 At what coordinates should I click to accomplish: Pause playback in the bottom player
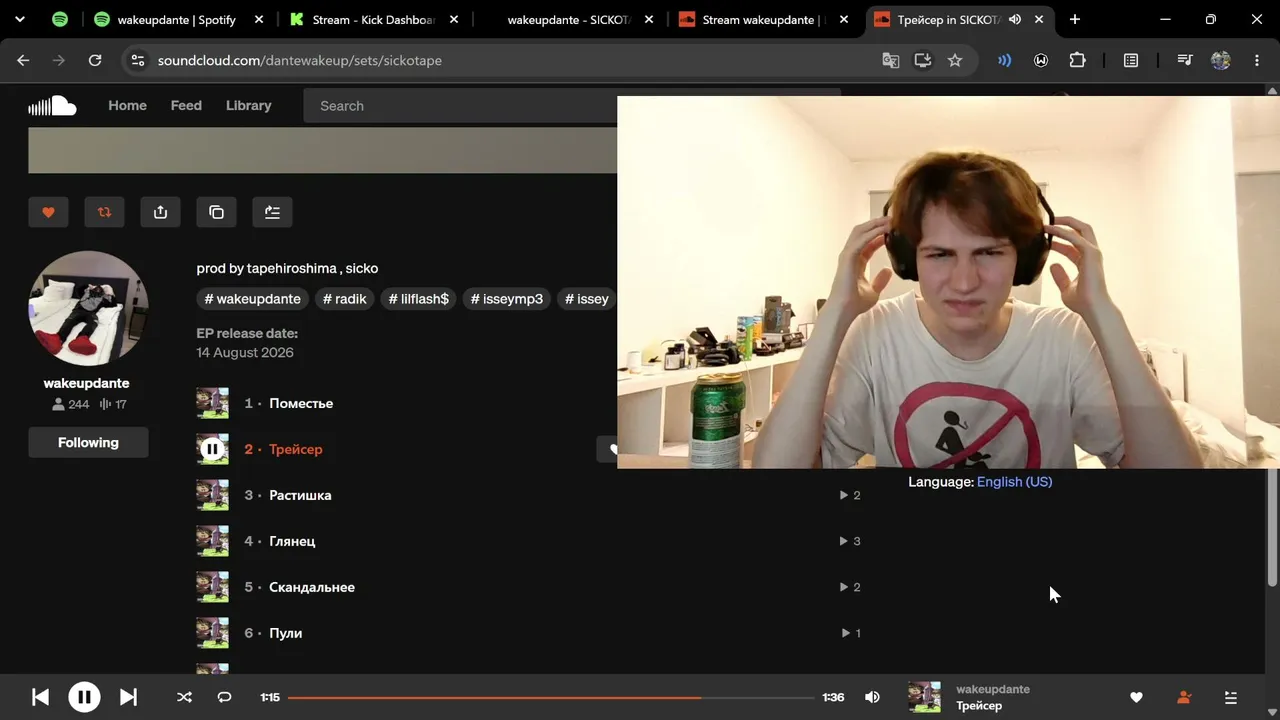coord(84,697)
